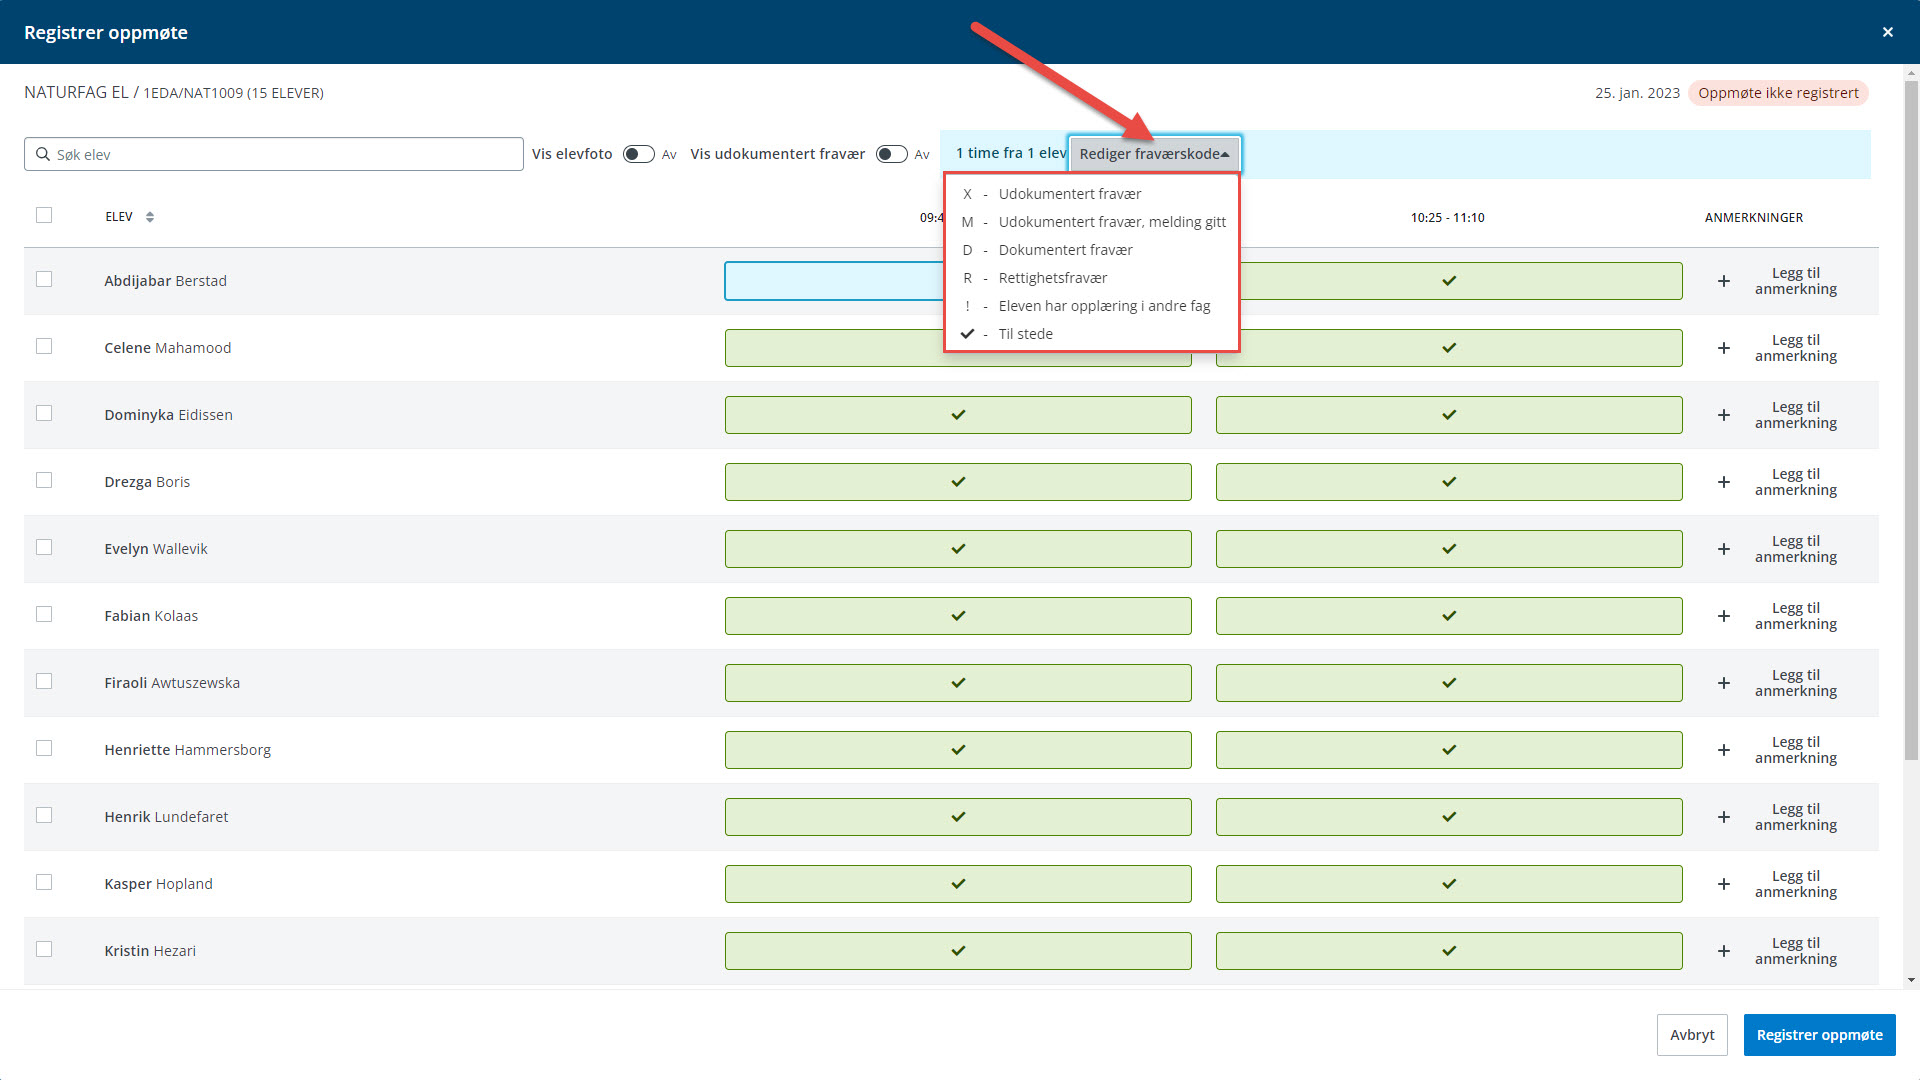Collapse the Rediger fraværskode dropdown
The height and width of the screenshot is (1080, 1920).
(x=1154, y=154)
